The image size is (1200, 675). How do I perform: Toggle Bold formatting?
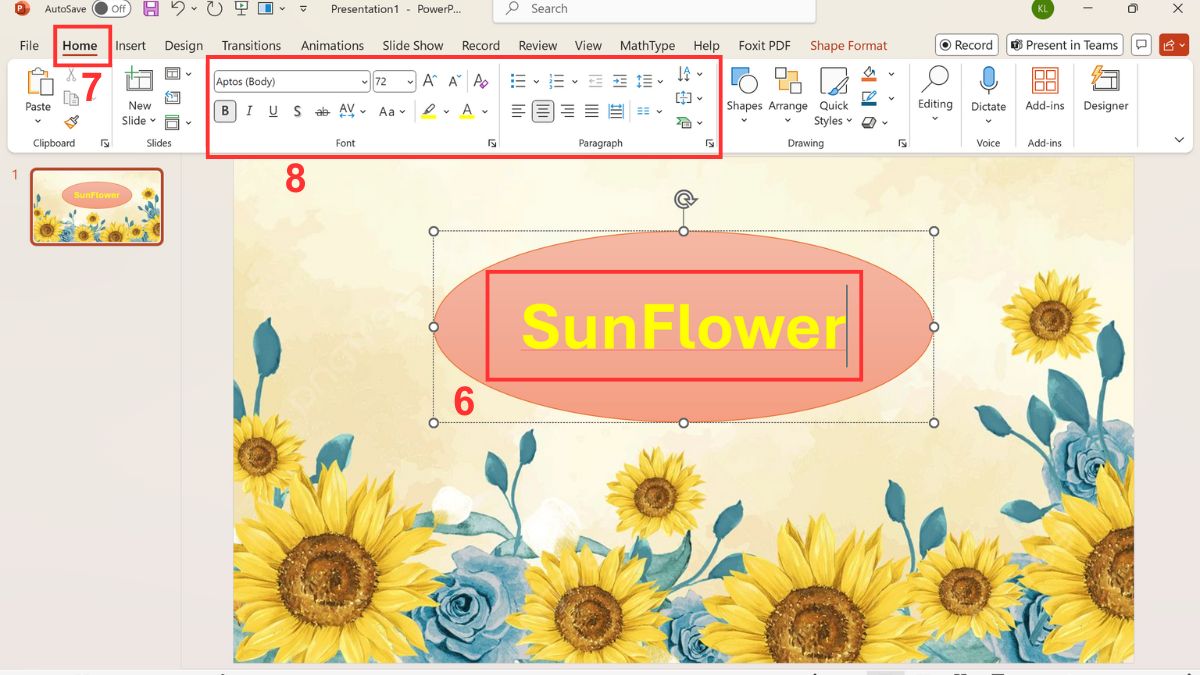point(225,111)
